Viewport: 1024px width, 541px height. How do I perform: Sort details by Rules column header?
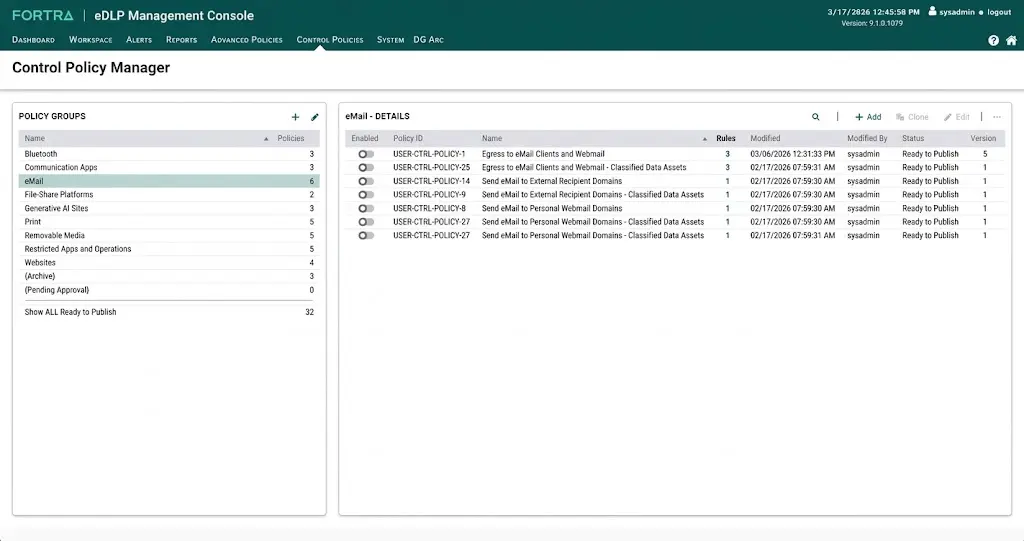(726, 139)
